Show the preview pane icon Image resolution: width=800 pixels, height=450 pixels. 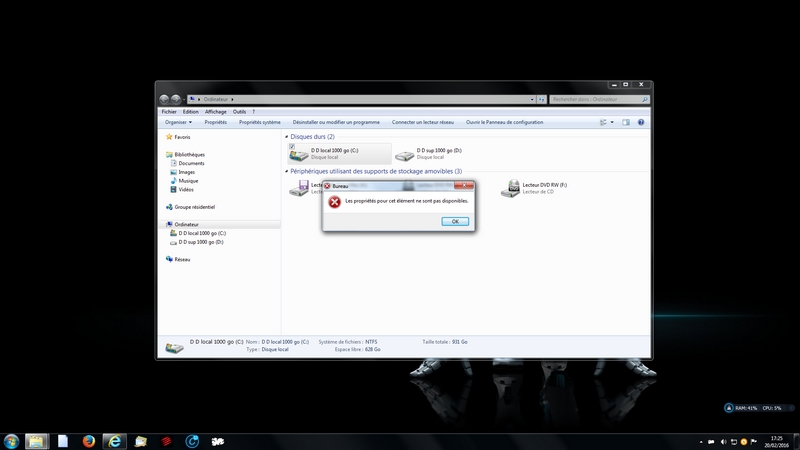coord(626,122)
